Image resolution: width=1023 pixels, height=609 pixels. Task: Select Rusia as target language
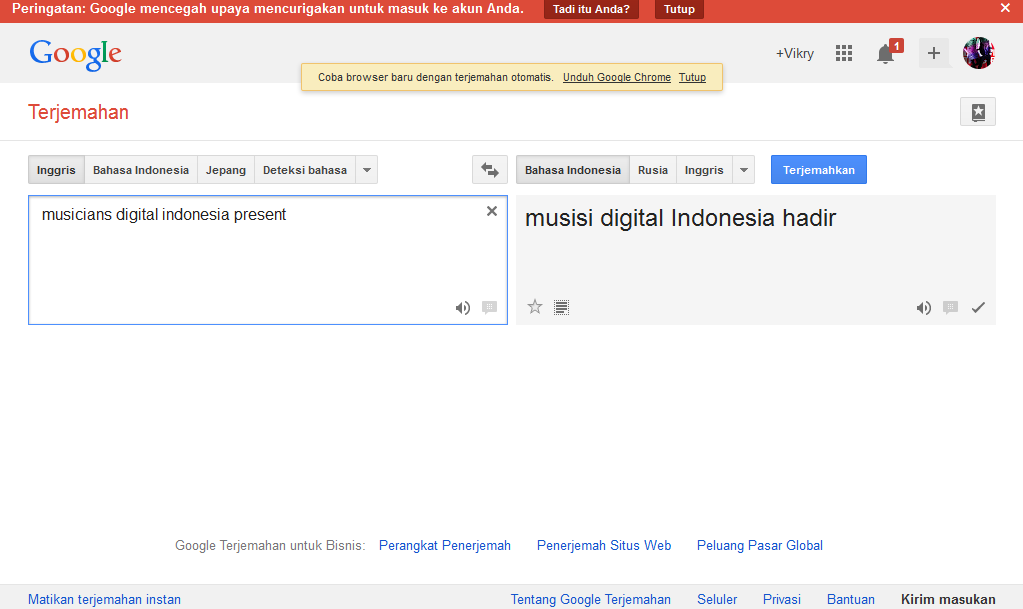click(653, 170)
